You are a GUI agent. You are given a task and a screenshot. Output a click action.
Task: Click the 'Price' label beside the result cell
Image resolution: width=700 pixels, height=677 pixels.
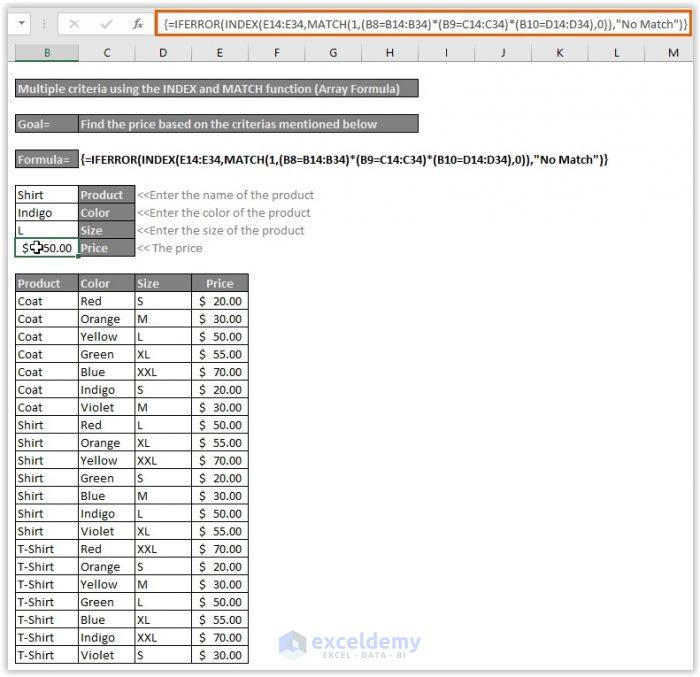point(107,248)
